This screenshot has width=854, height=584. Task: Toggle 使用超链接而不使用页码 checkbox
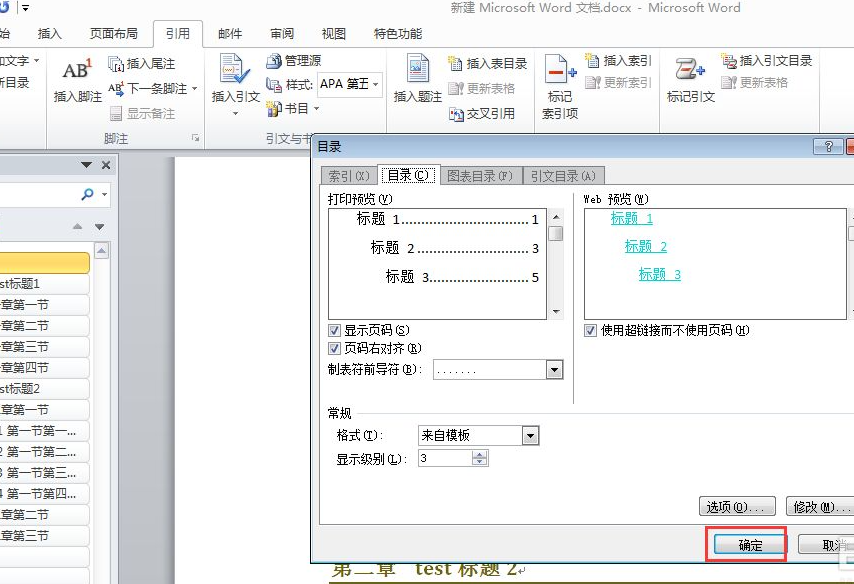point(591,330)
